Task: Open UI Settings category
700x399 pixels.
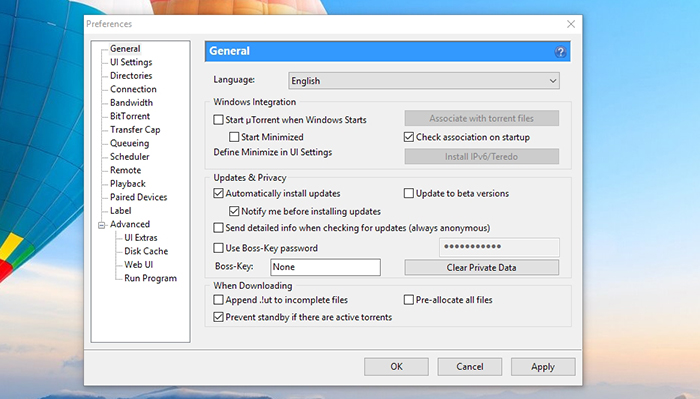Action: [x=131, y=62]
